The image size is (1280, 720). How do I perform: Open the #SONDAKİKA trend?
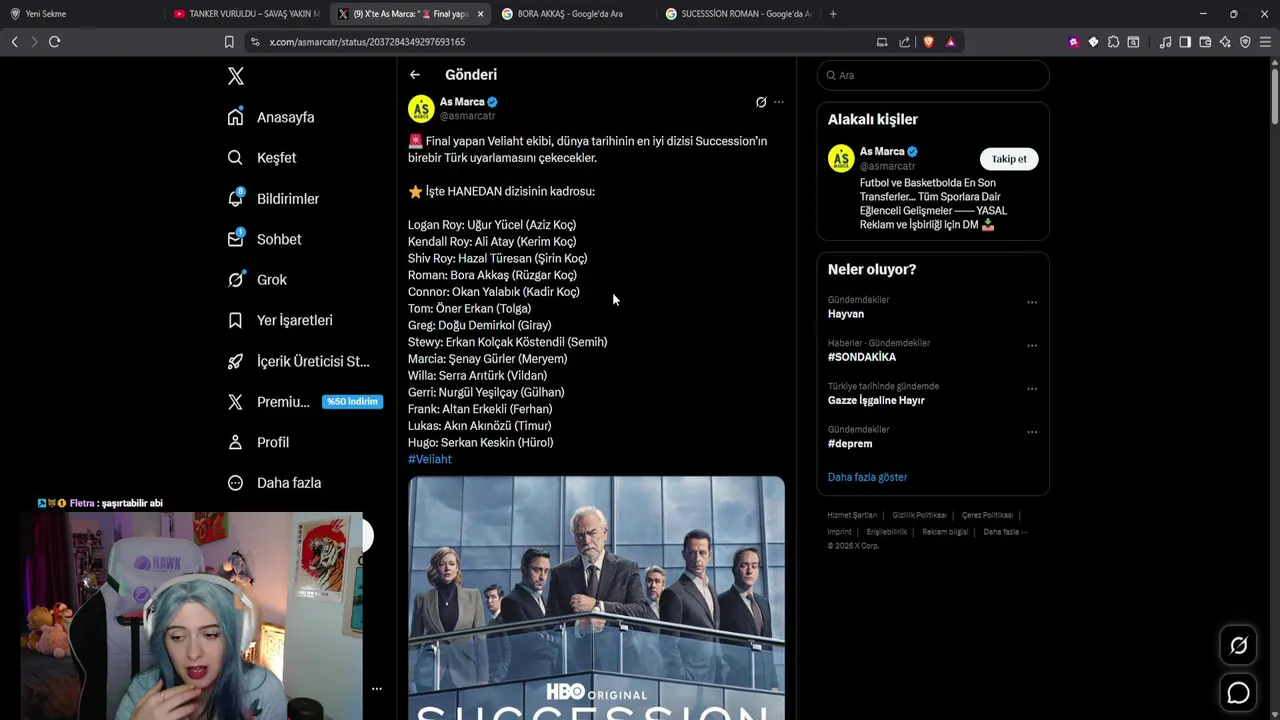coord(862,357)
